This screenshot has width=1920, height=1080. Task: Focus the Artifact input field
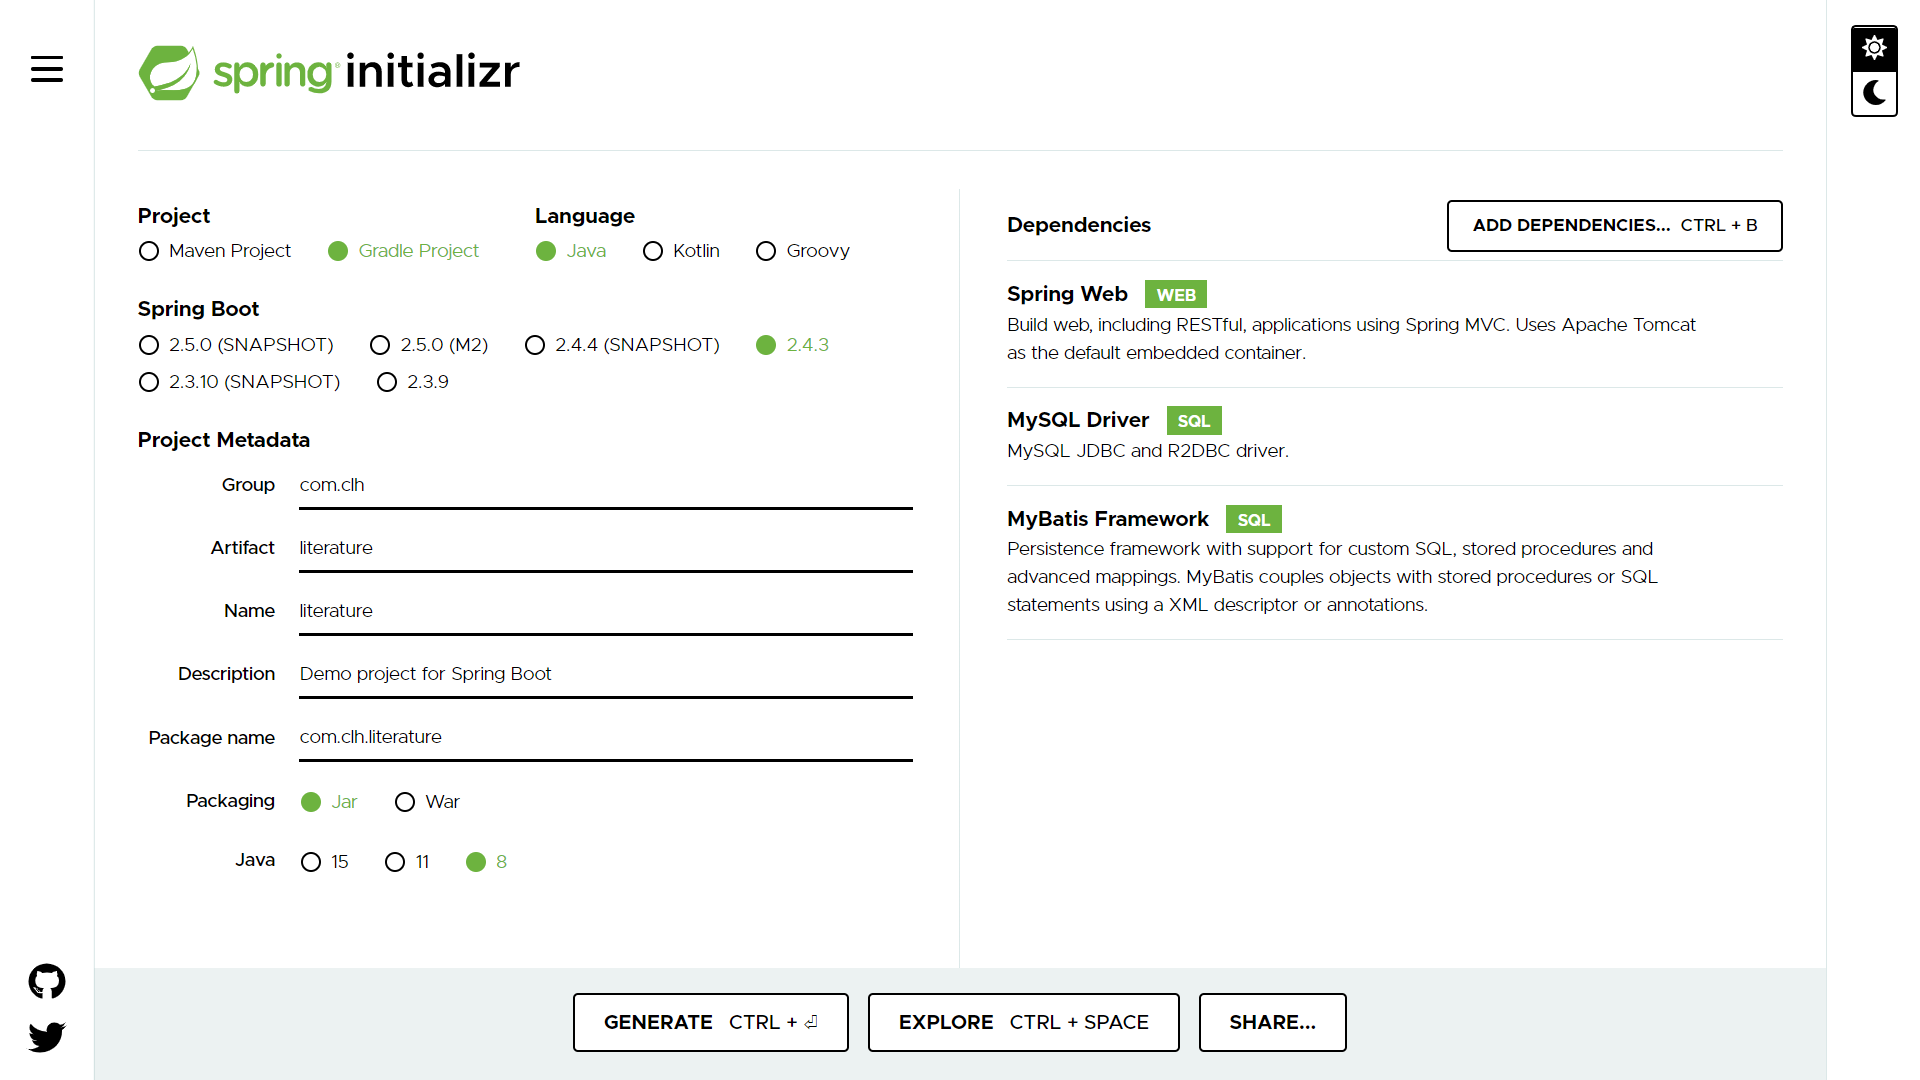coord(605,548)
